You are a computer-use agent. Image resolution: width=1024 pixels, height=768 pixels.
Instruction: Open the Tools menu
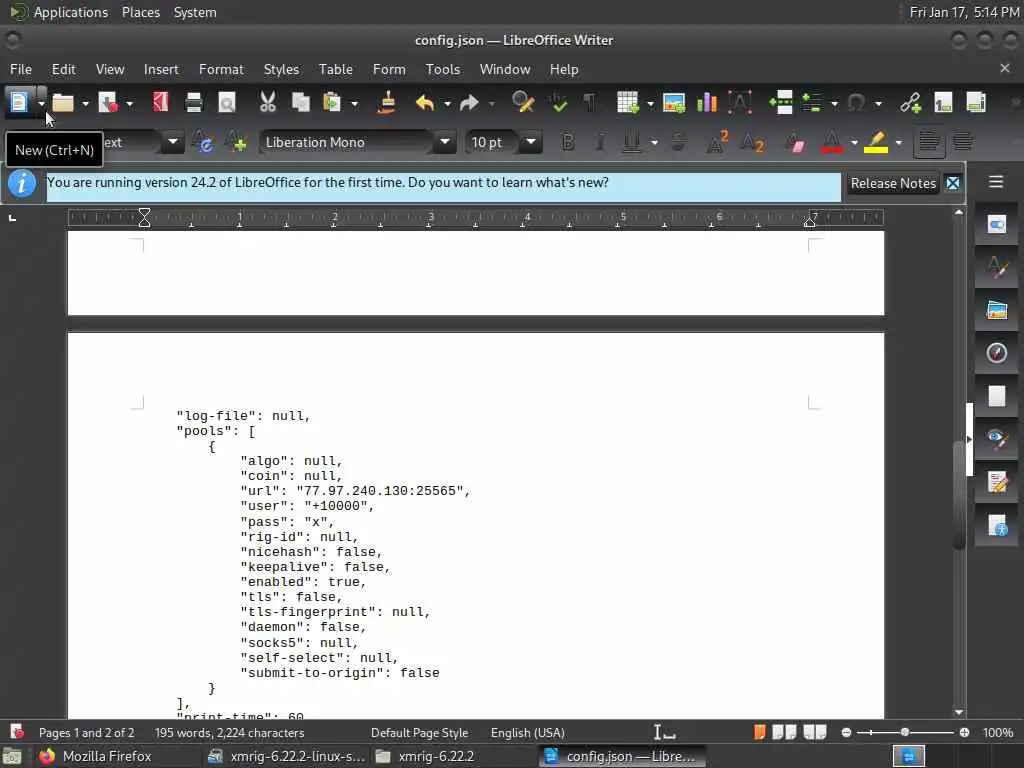coord(443,69)
